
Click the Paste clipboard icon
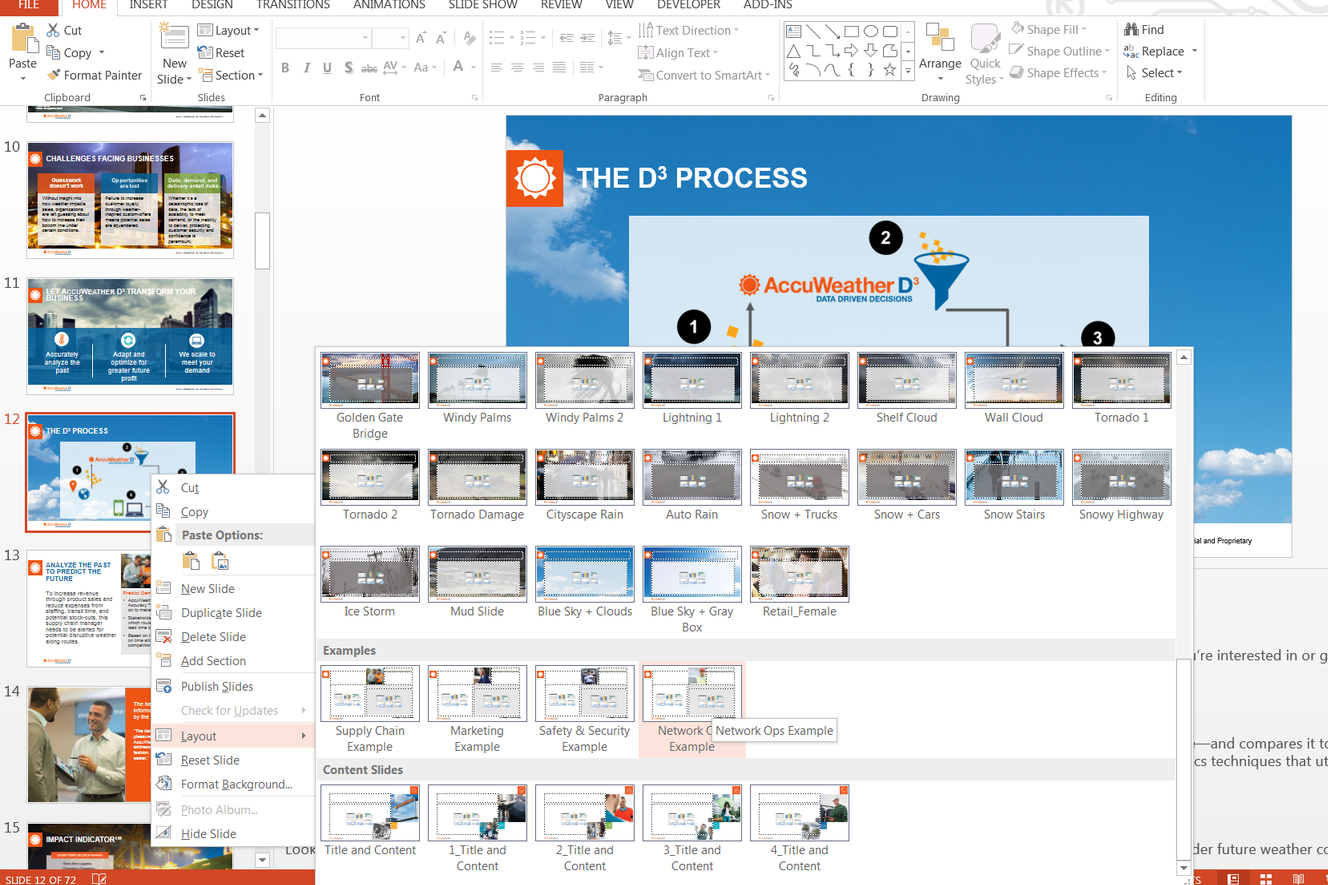(23, 40)
